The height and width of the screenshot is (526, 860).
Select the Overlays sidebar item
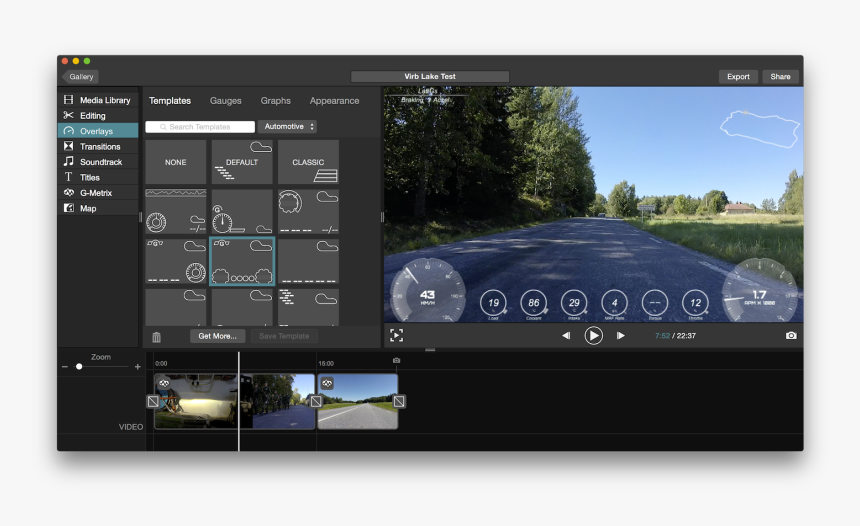click(x=98, y=131)
